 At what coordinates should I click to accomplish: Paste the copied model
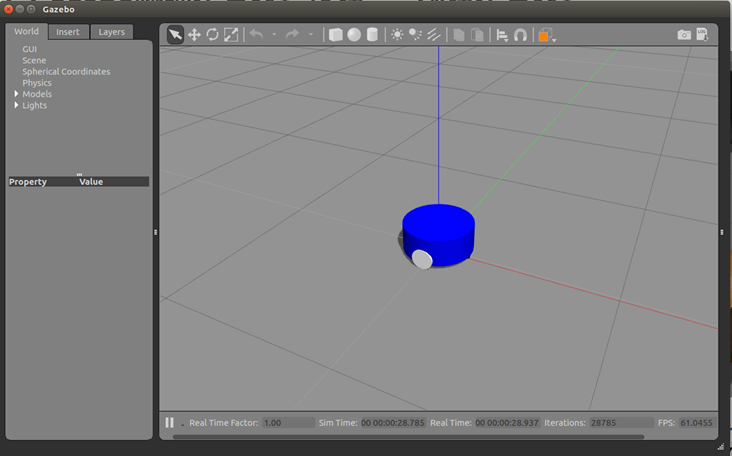click(x=477, y=35)
